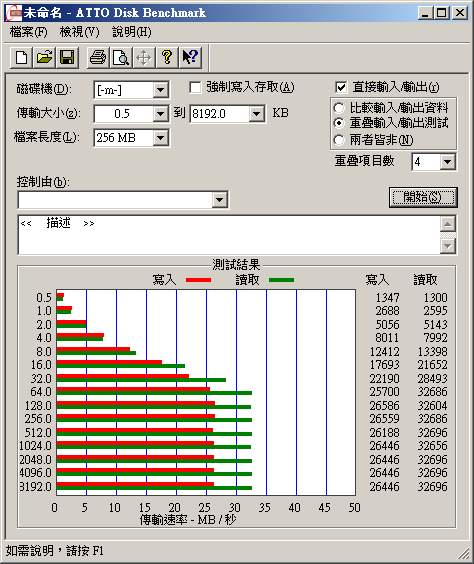Image resolution: width=474 pixels, height=564 pixels.
Task: Open the 檢視(V) menu
Action: tap(79, 32)
